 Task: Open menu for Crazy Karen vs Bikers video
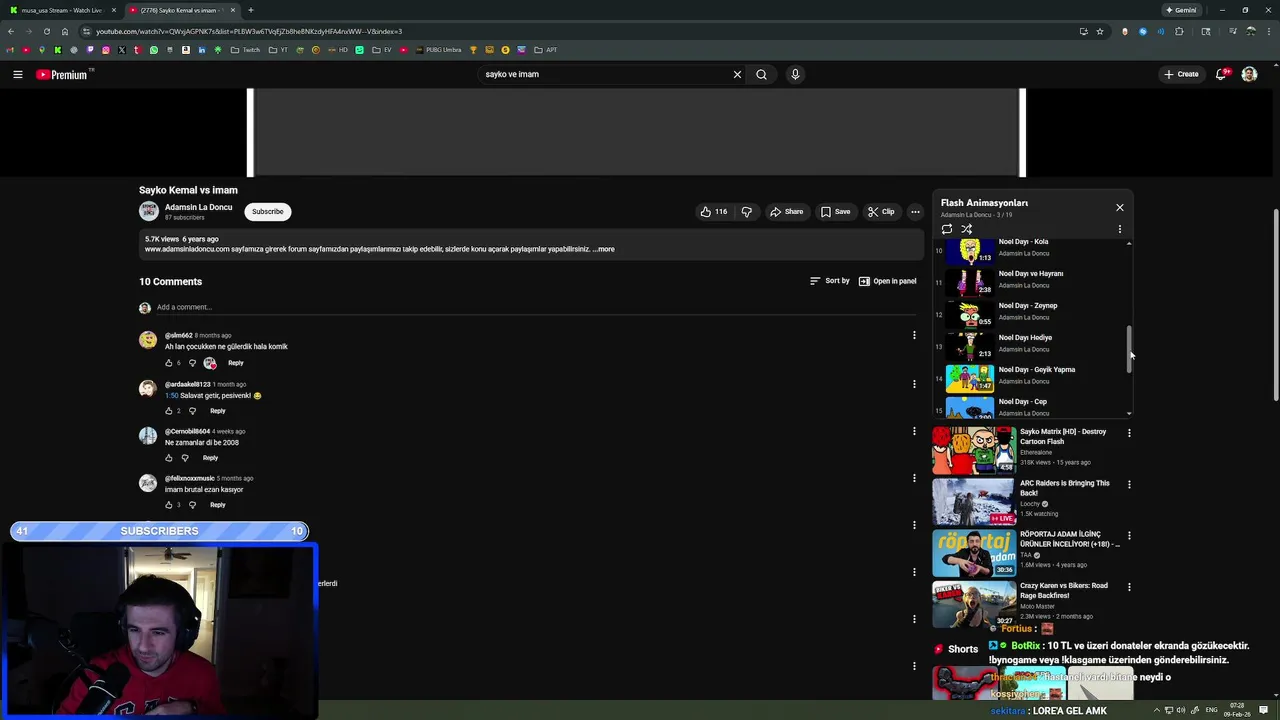tap(1129, 587)
